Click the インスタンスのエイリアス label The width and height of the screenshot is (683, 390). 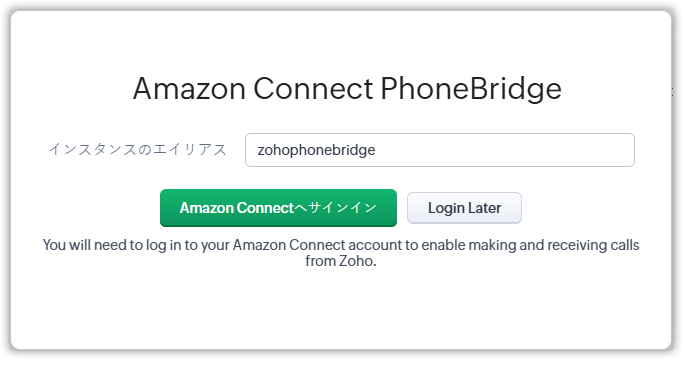(x=138, y=149)
